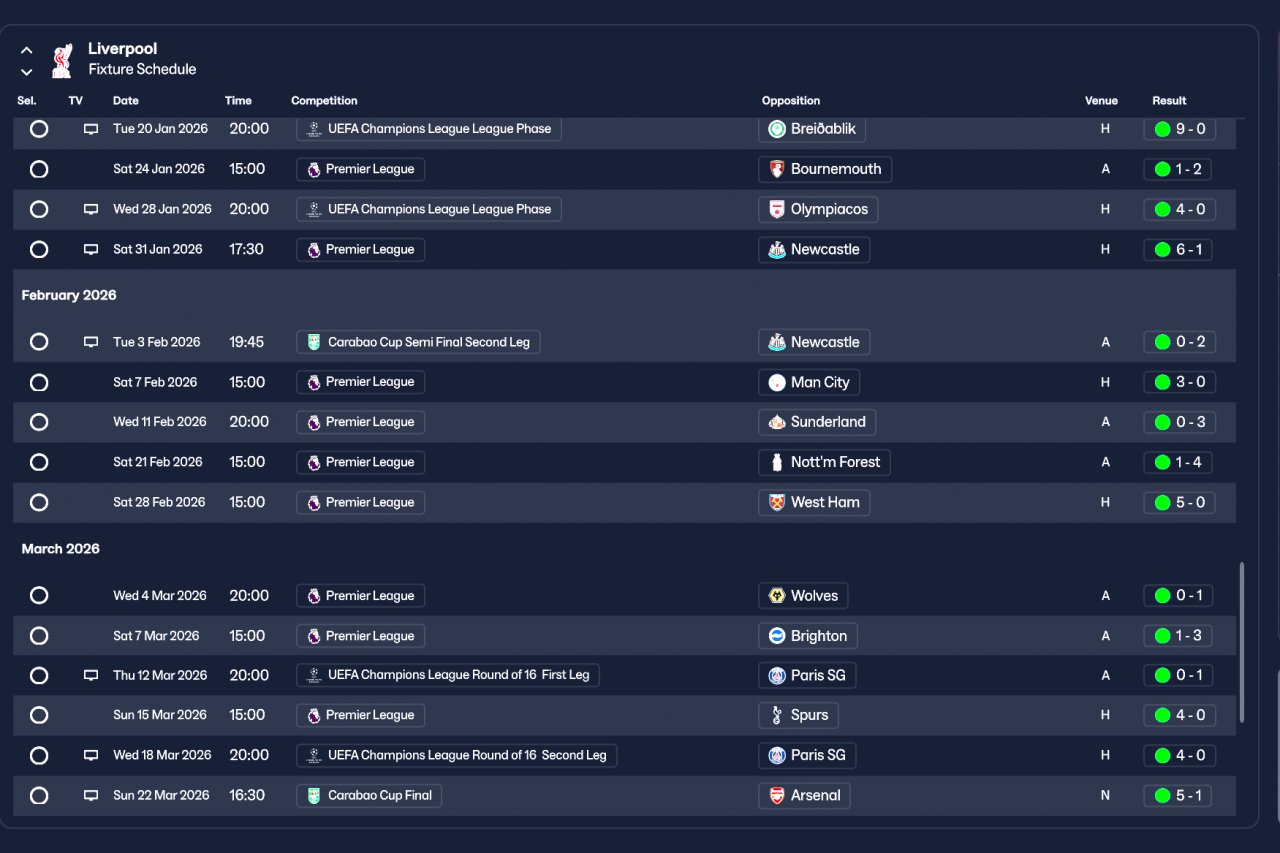The width and height of the screenshot is (1280, 853).
Task: Click the Man City club crest
Action: 776,382
